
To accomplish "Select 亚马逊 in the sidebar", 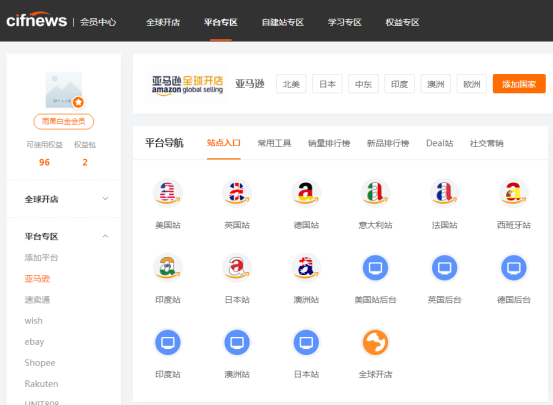I will (37, 279).
